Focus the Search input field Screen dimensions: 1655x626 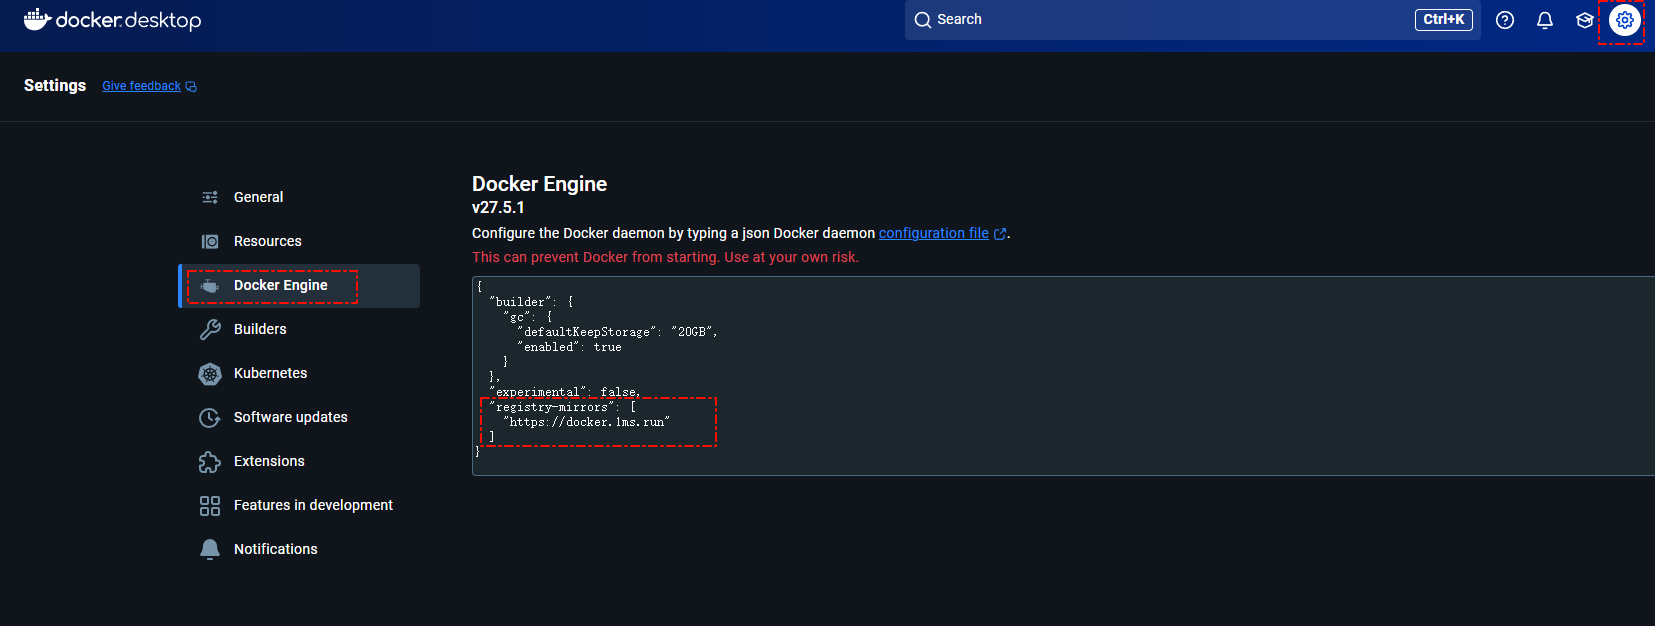[x=1192, y=20]
